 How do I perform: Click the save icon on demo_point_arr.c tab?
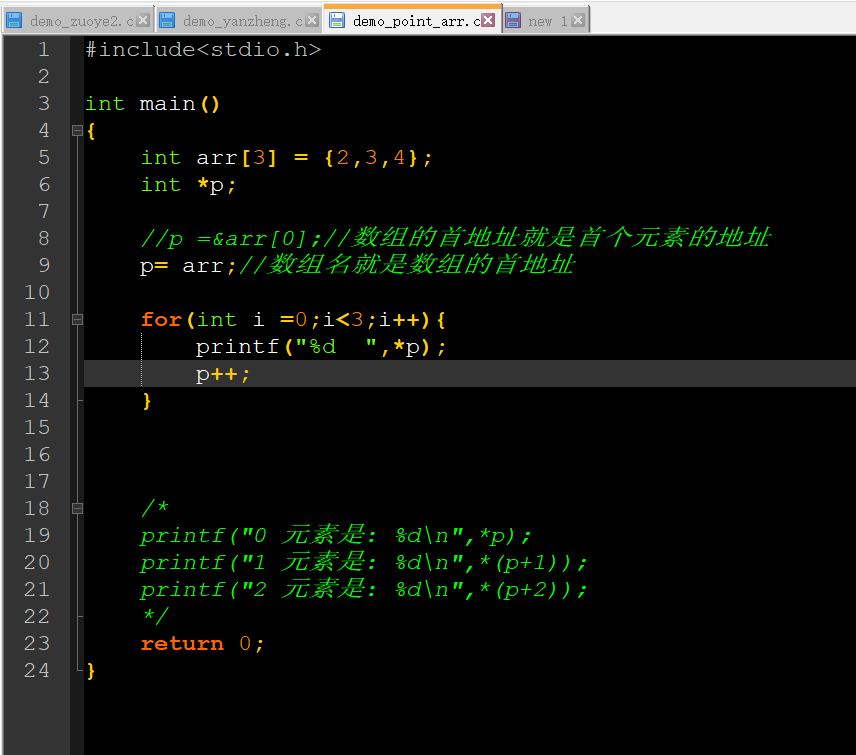(x=337, y=20)
